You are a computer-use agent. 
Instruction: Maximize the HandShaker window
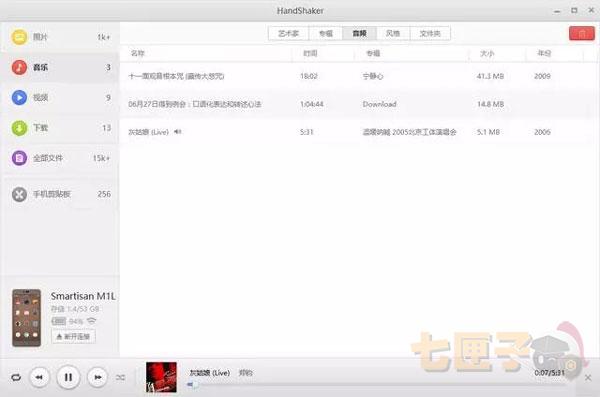tap(574, 11)
